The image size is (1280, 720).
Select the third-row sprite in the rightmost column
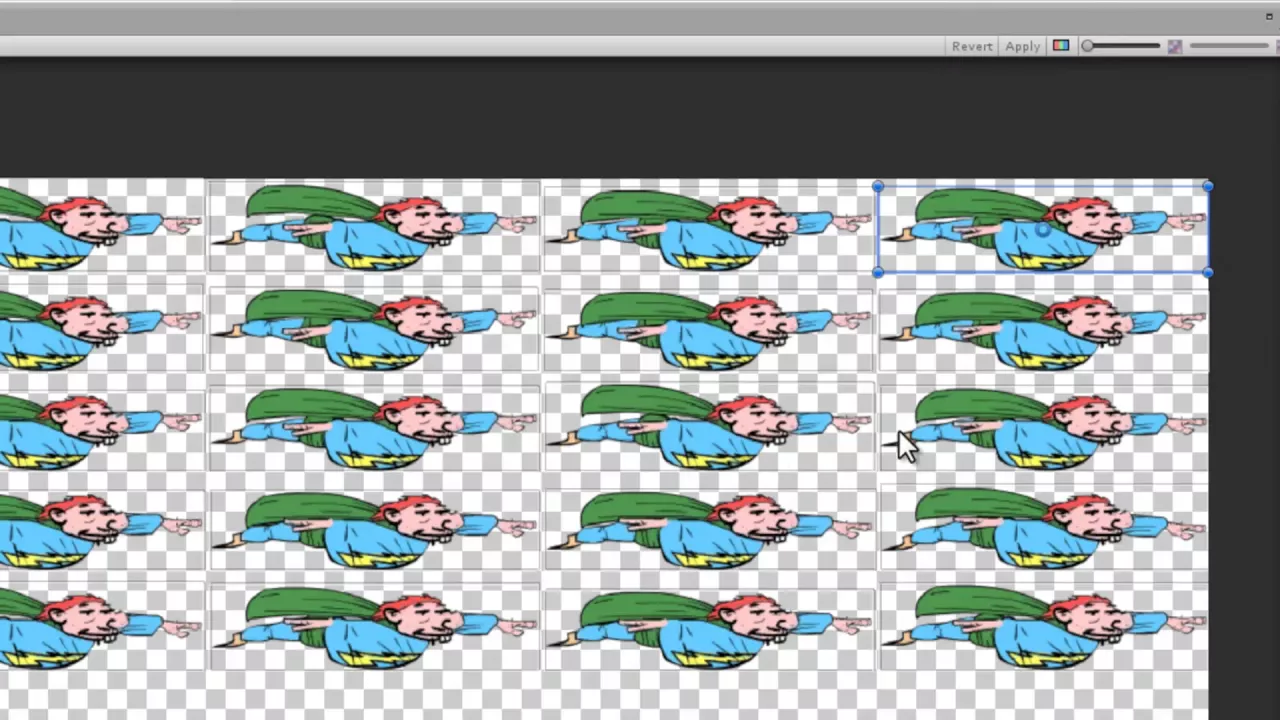[x=1042, y=430]
